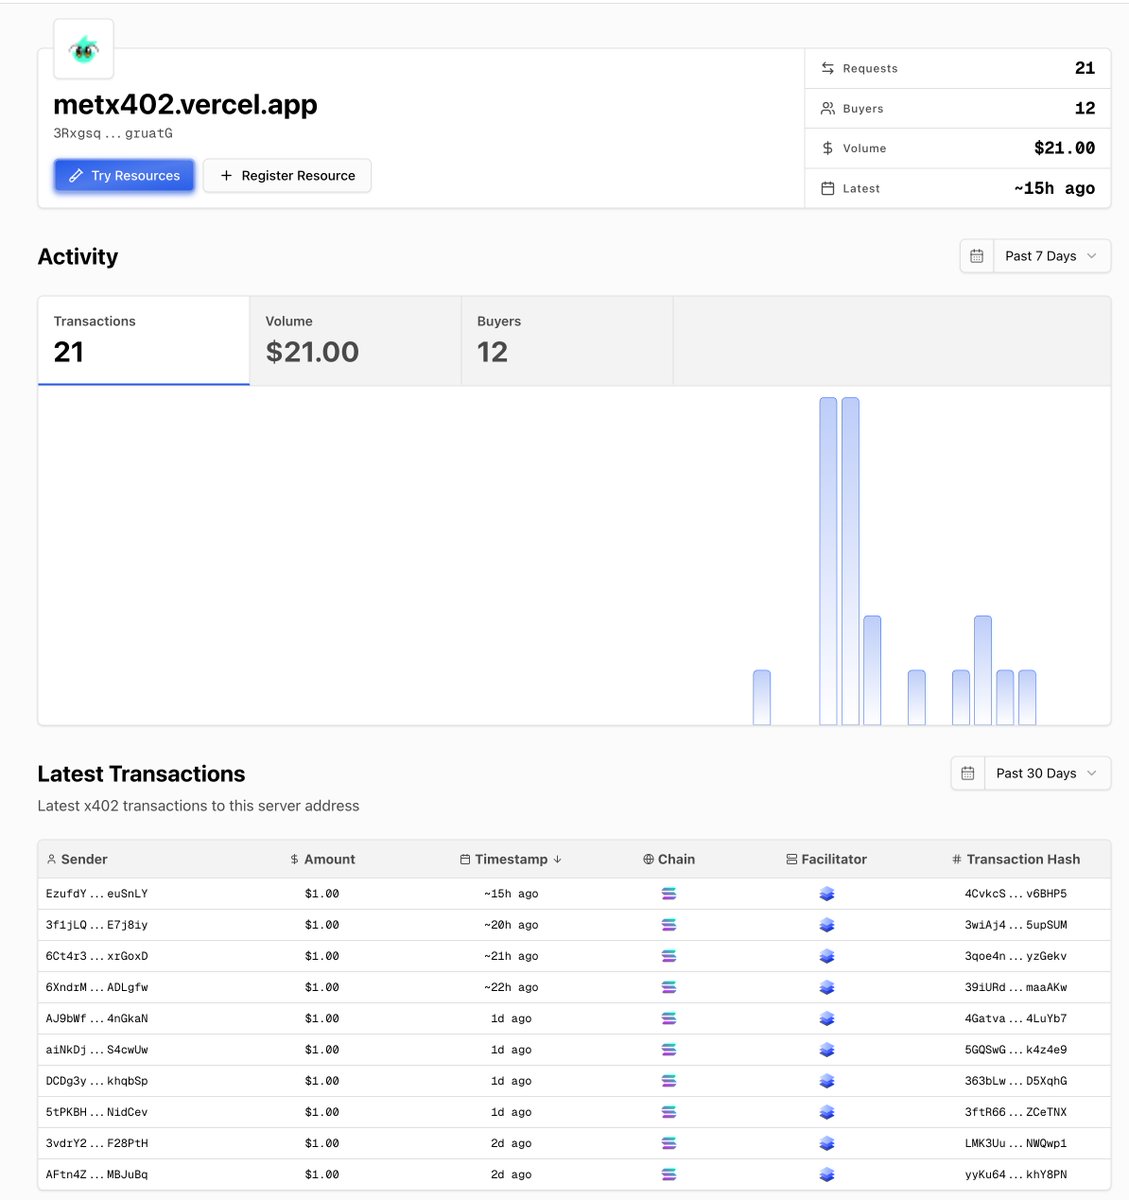1129x1200 pixels.
Task: Click sender address aiNkDj...S4cwUw
Action: click(x=96, y=1050)
